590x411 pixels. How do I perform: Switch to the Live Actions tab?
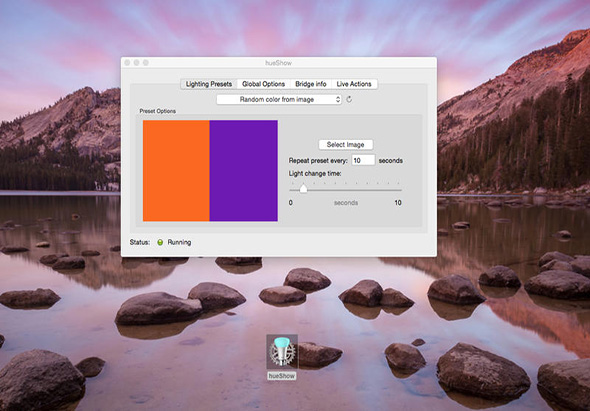[x=354, y=84]
